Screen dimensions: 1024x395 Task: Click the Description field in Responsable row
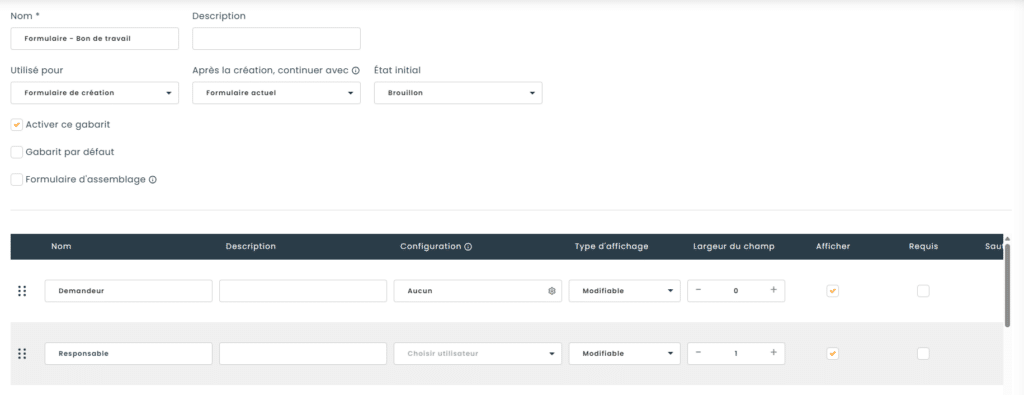303,353
